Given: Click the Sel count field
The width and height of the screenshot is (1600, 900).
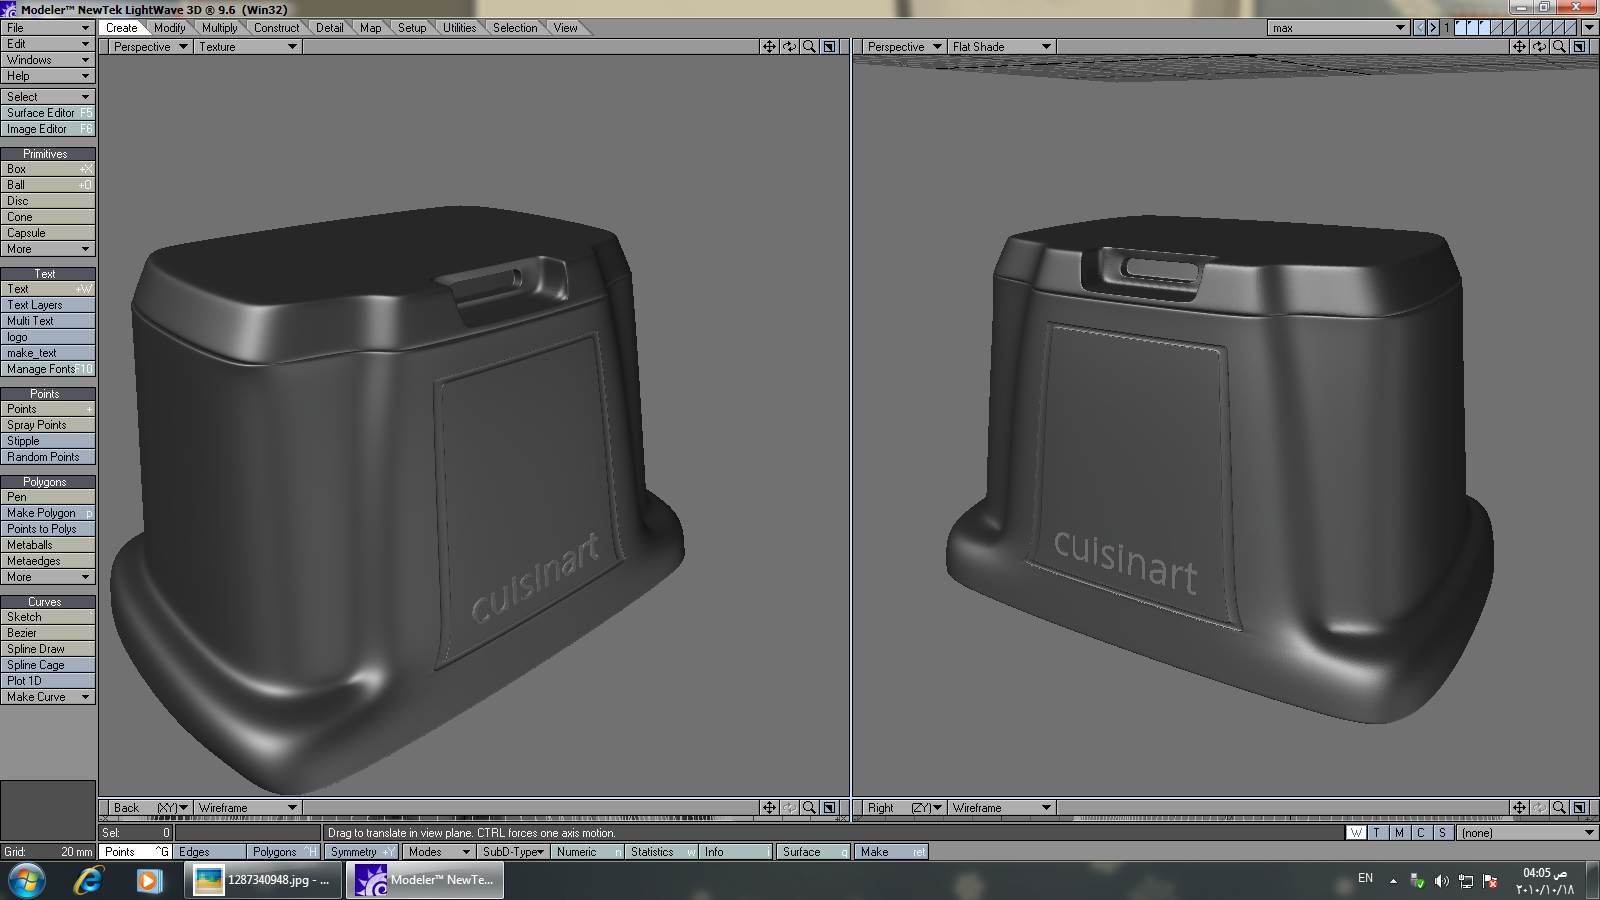Looking at the screenshot, I should [136, 833].
